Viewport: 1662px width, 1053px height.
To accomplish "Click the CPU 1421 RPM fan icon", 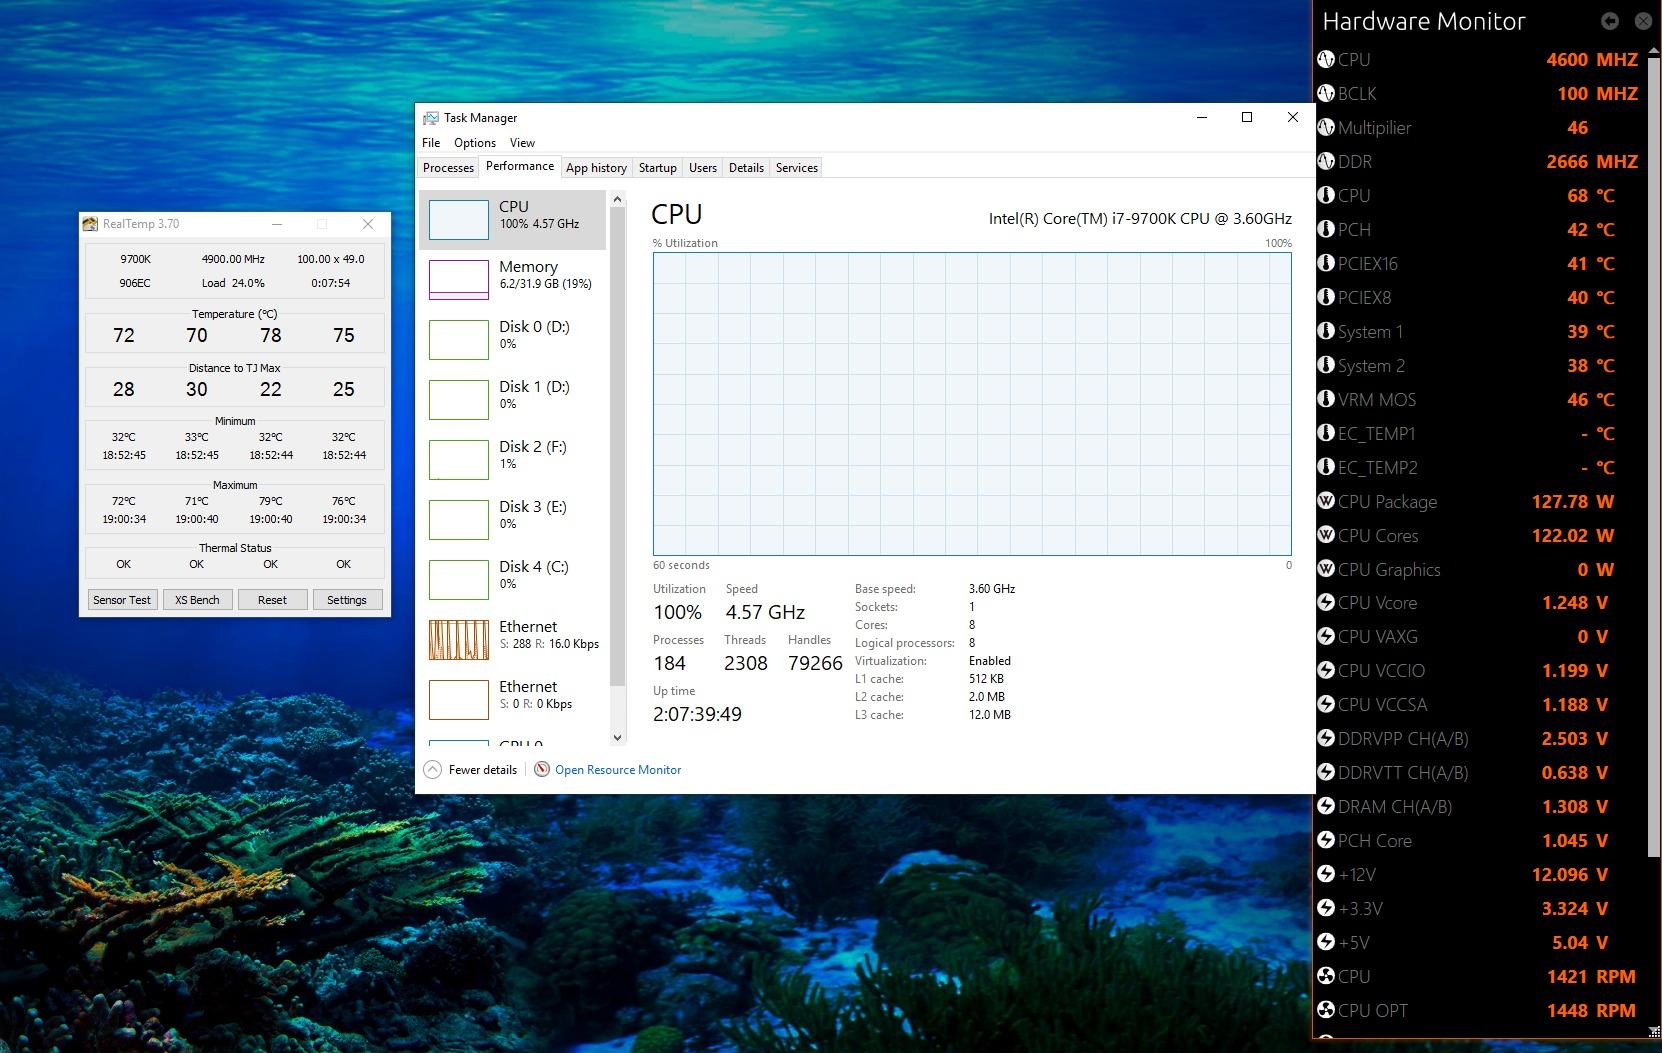I will (x=1326, y=977).
